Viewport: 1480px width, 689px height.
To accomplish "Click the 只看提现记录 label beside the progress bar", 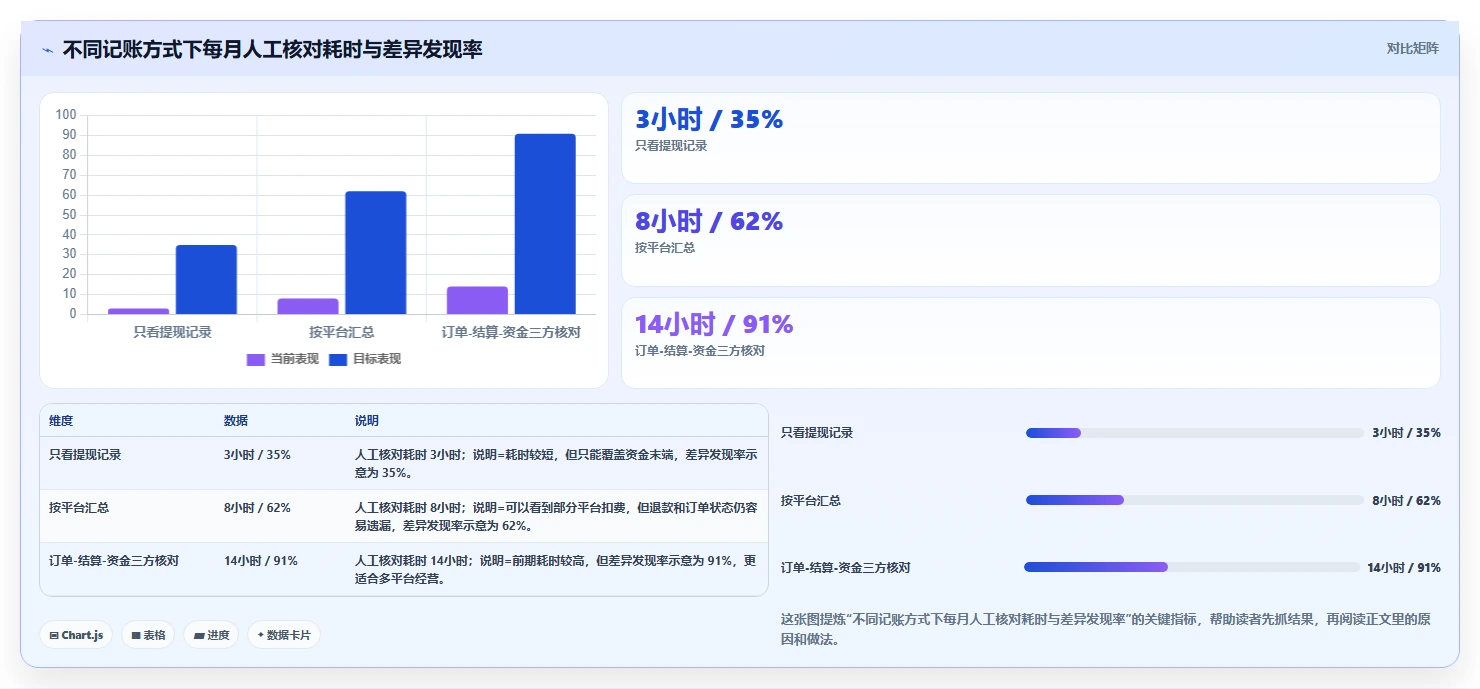I will tap(817, 433).
